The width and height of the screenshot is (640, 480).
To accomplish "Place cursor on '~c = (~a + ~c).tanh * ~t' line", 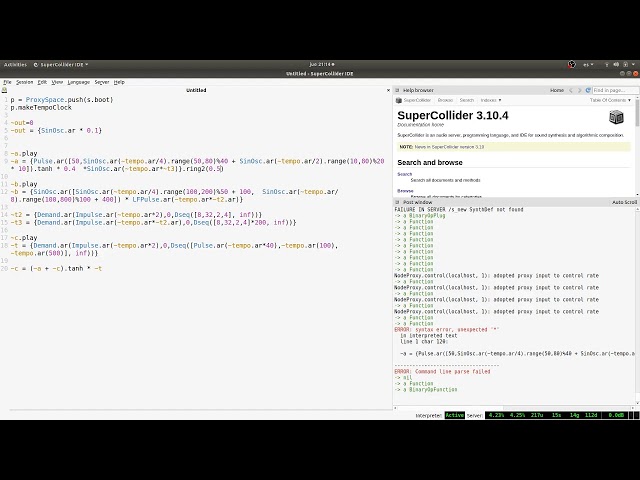I will click(x=56, y=268).
